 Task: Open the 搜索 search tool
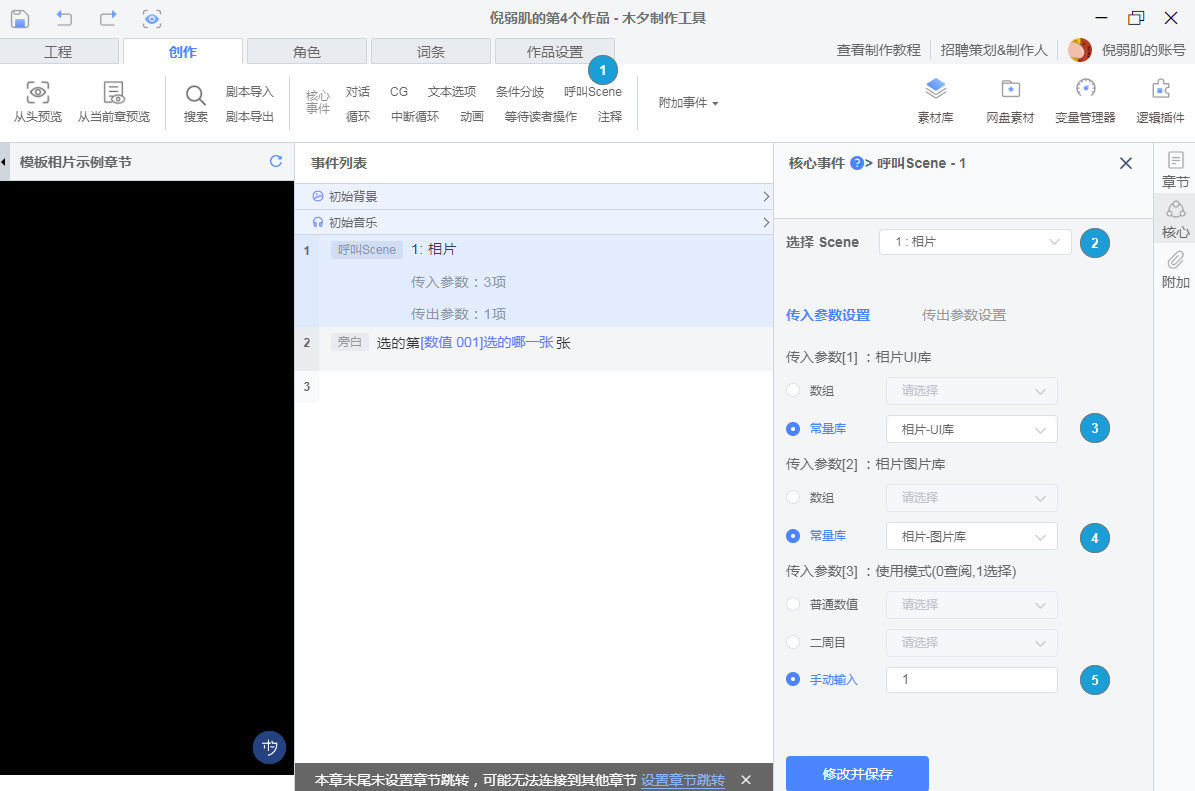coord(196,103)
